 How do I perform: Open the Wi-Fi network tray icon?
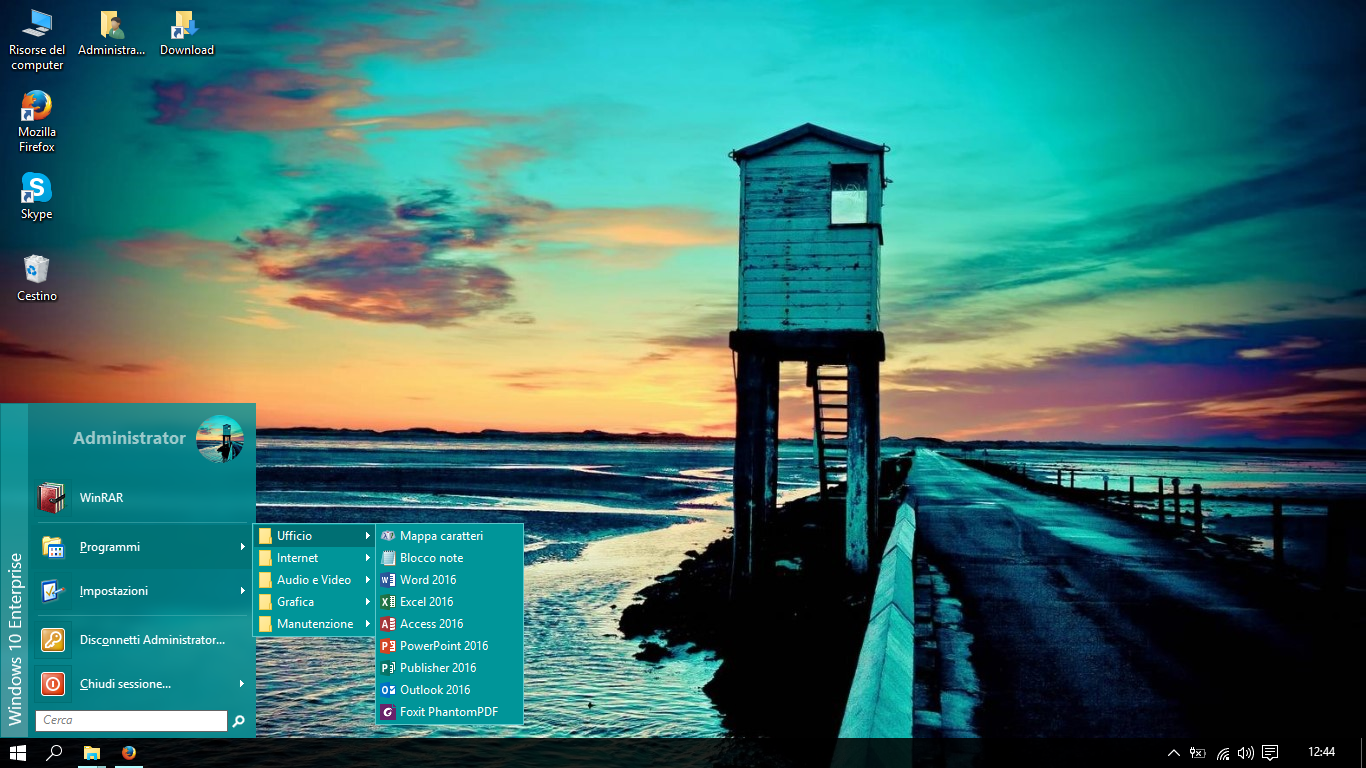(1222, 753)
